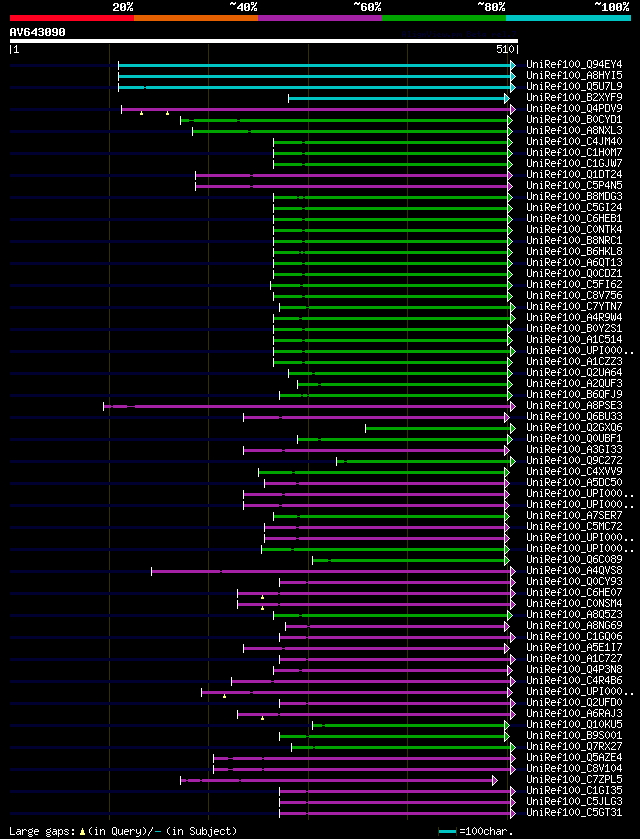Select label UniRef100_Q0CY93
The width and height of the screenshot is (640, 839).
(574, 582)
